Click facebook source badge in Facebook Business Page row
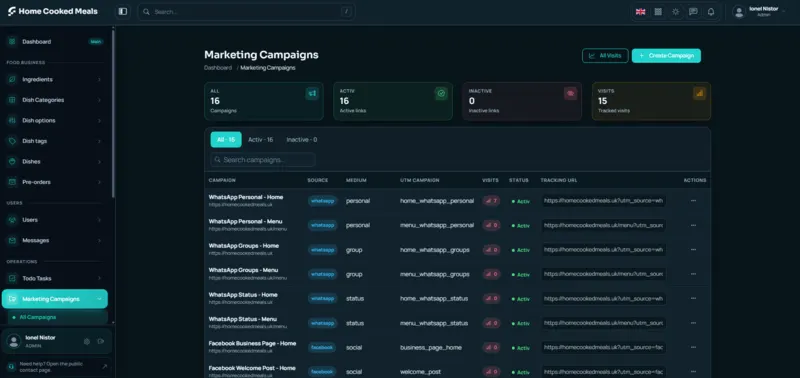Viewport: 800px width, 378px height. point(322,348)
